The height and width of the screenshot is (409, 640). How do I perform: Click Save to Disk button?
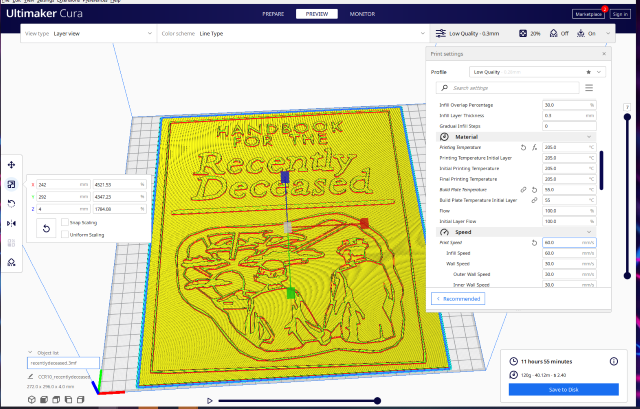click(564, 389)
